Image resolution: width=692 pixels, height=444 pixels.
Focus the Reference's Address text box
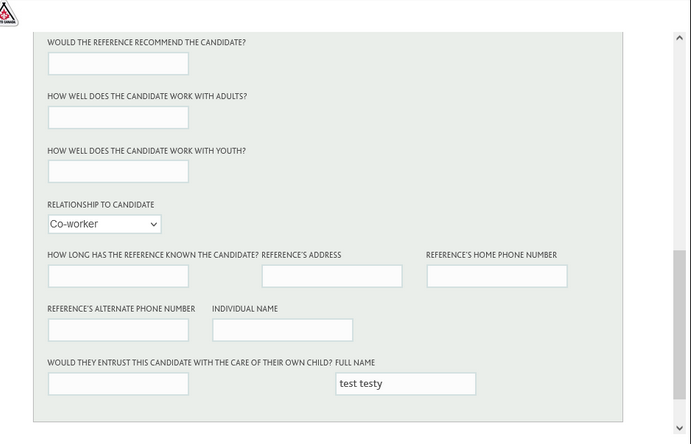(332, 276)
